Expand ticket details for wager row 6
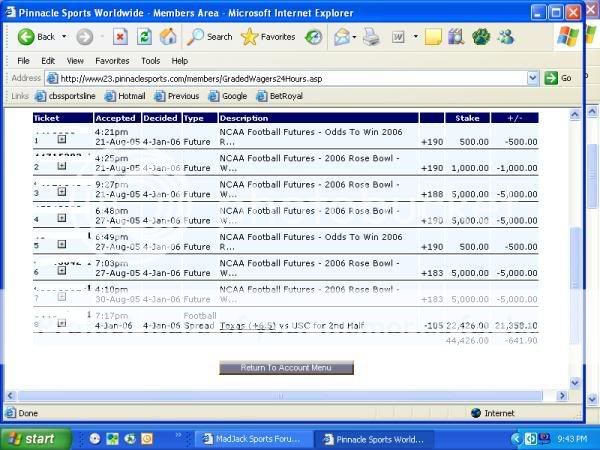The height and width of the screenshot is (450, 600). point(62,272)
